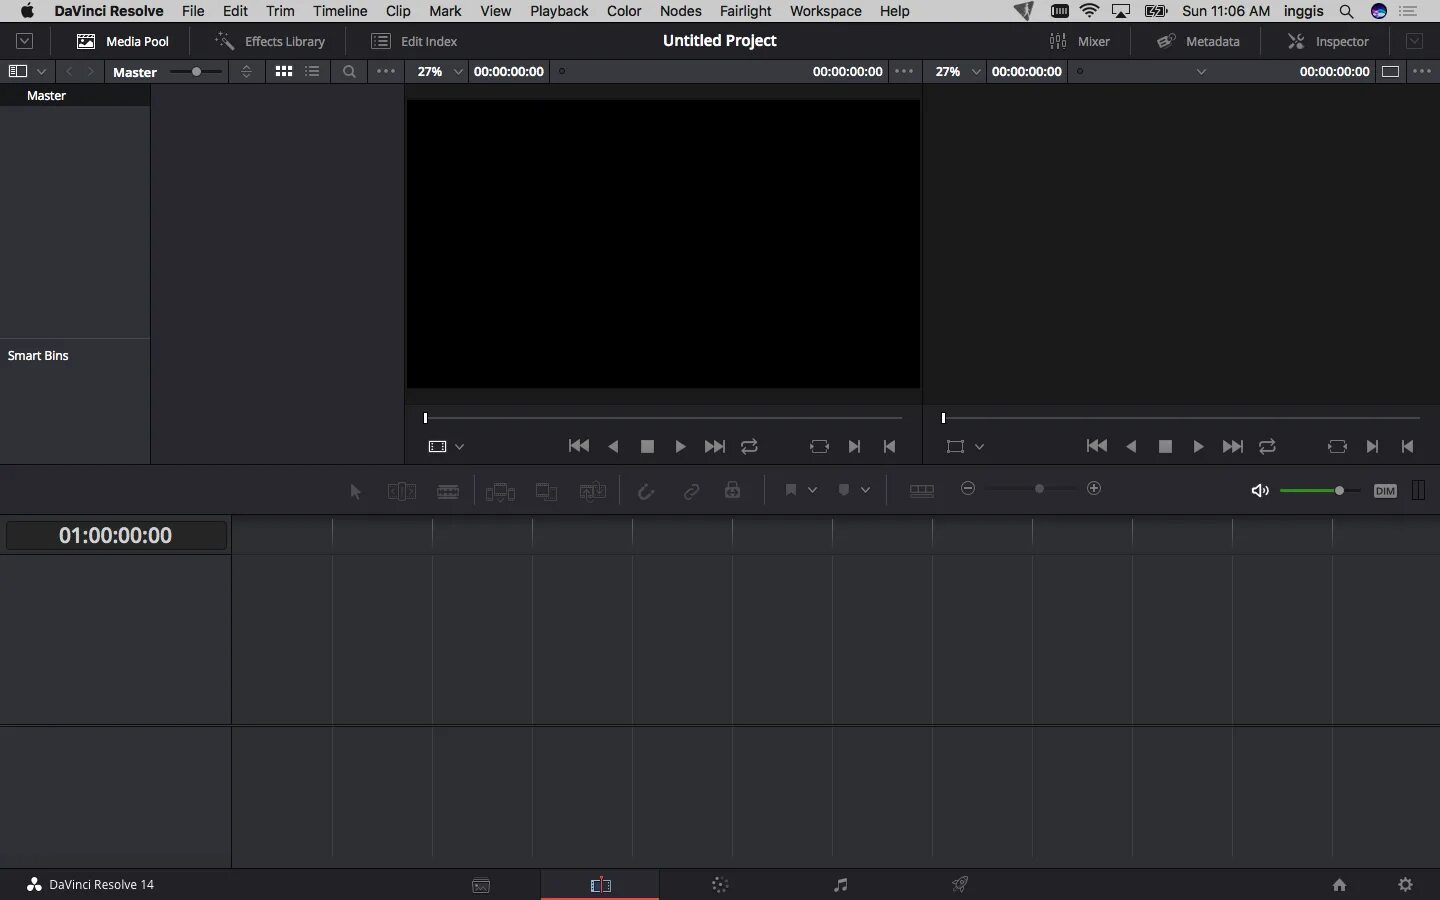The width and height of the screenshot is (1440, 900).
Task: Adjust the timeline zoom slider
Action: pos(1038,489)
